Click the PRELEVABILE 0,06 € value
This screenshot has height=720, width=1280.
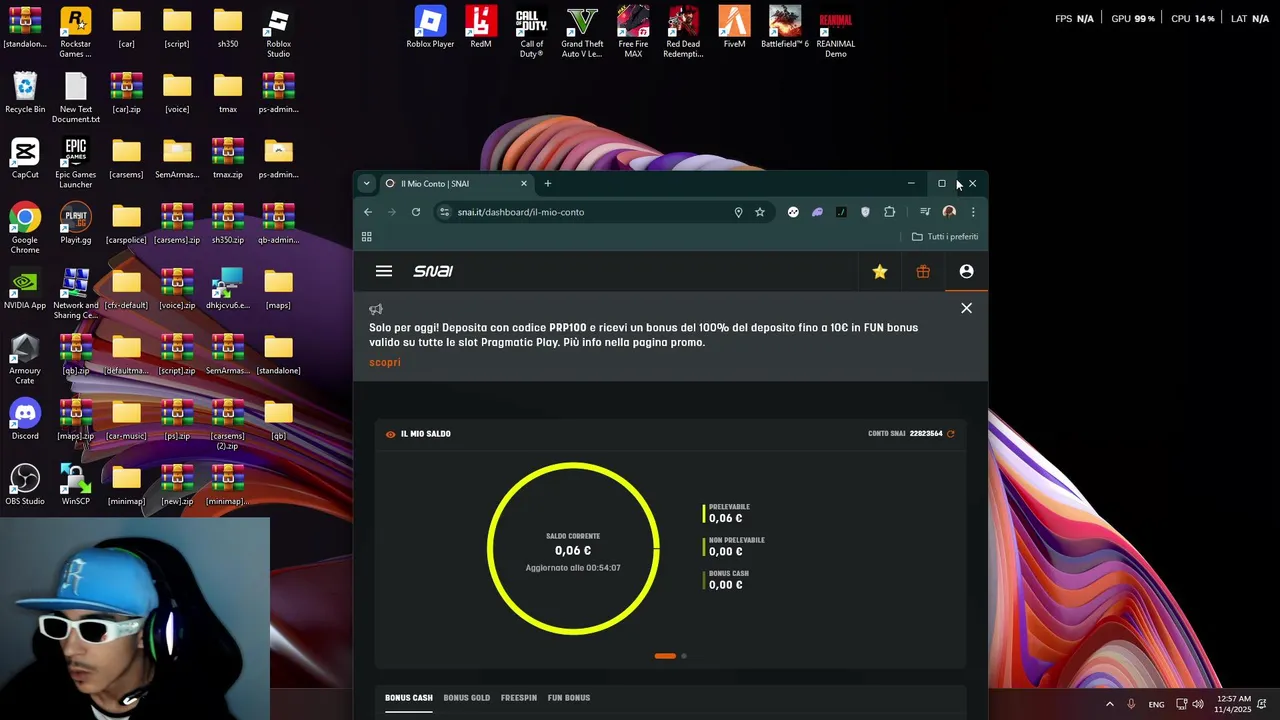tap(726, 518)
